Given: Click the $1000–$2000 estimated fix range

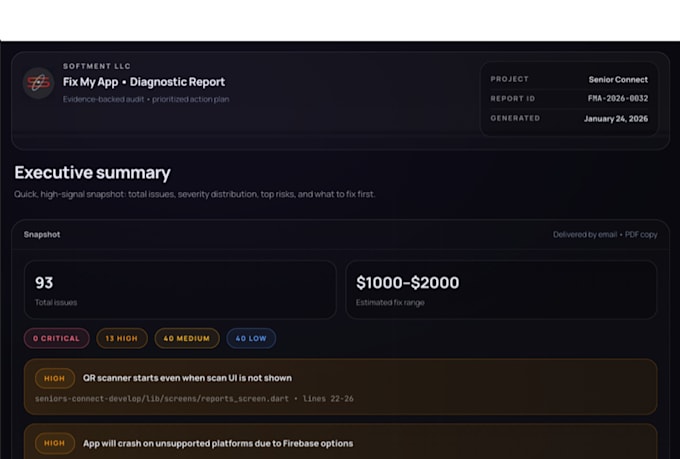Looking at the screenshot, I should pyautogui.click(x=407, y=283).
